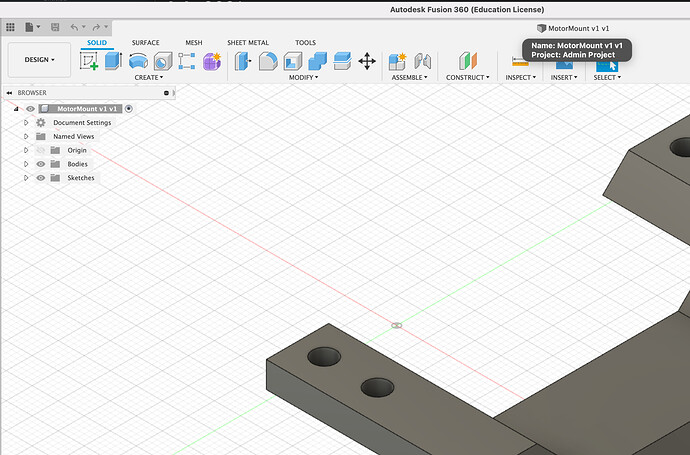Expand the Origin node
This screenshot has width=690, height=455.
point(26,150)
